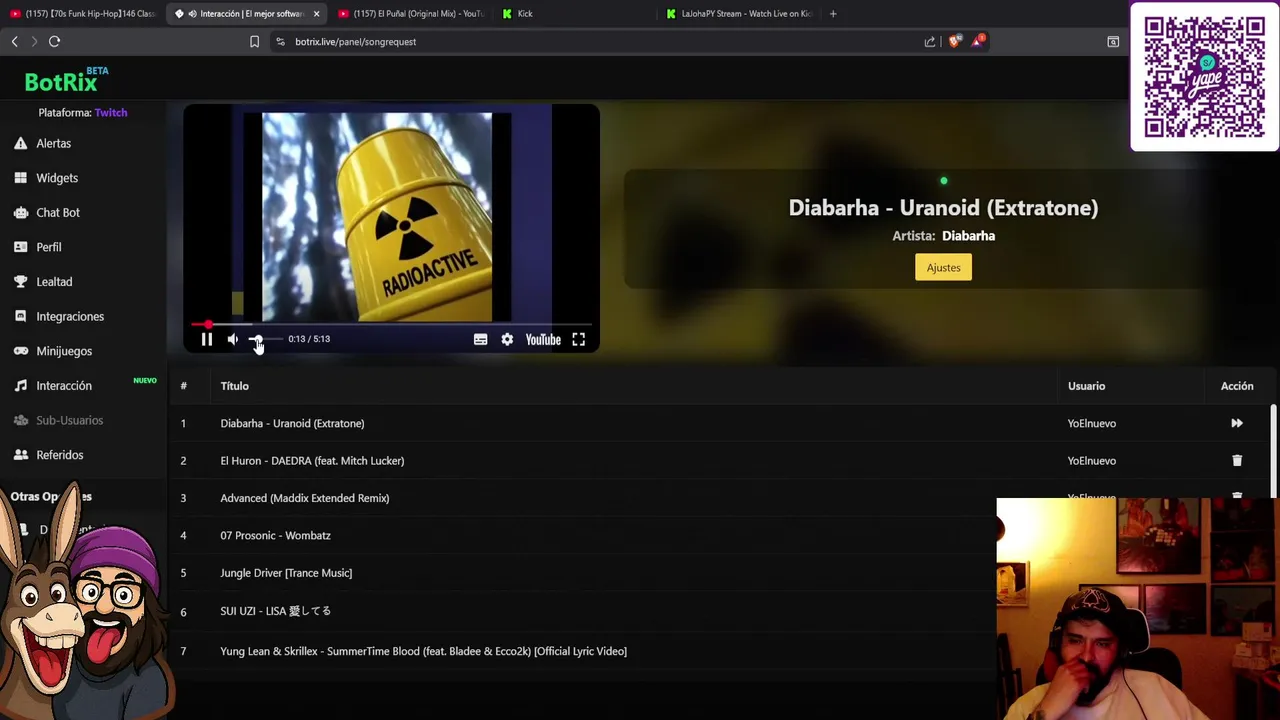Reload the current page
This screenshot has height=720, width=1280.
tap(54, 42)
